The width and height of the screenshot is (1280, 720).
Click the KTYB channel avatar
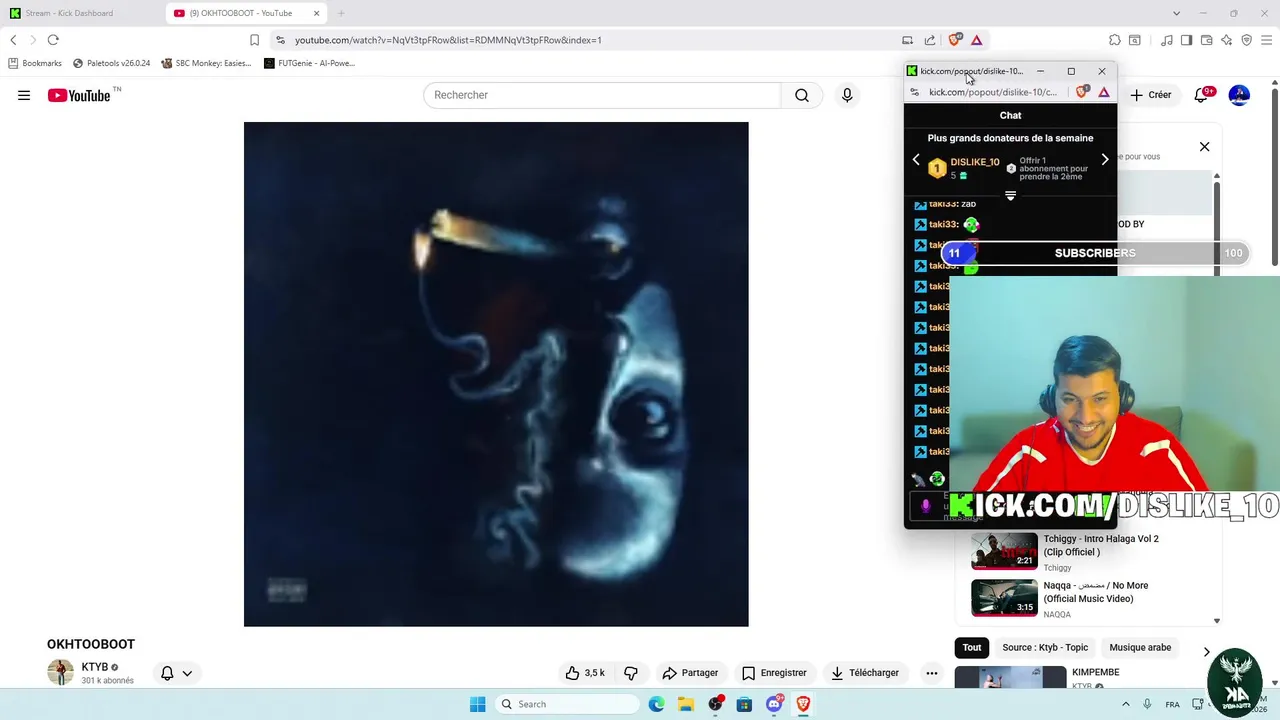click(60, 672)
